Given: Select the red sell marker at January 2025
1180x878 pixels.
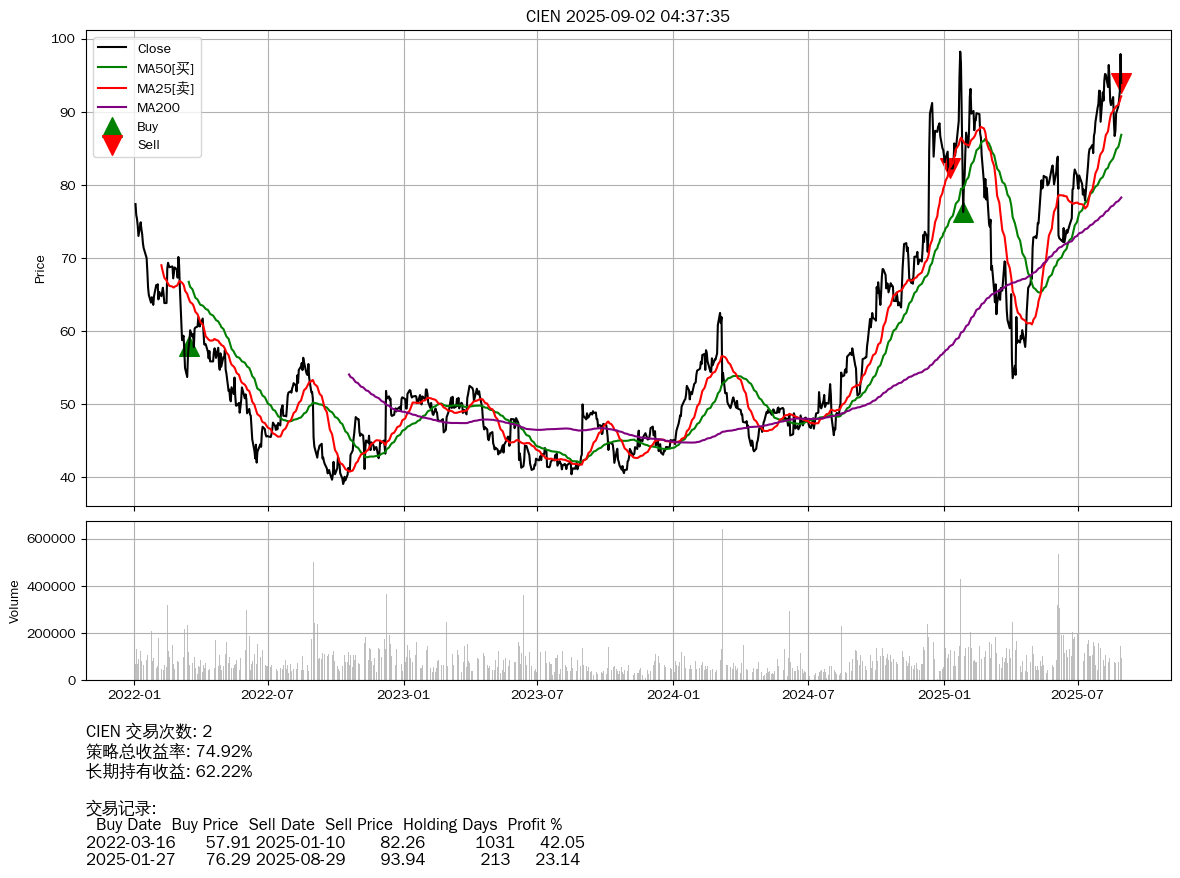Looking at the screenshot, I should (x=950, y=168).
